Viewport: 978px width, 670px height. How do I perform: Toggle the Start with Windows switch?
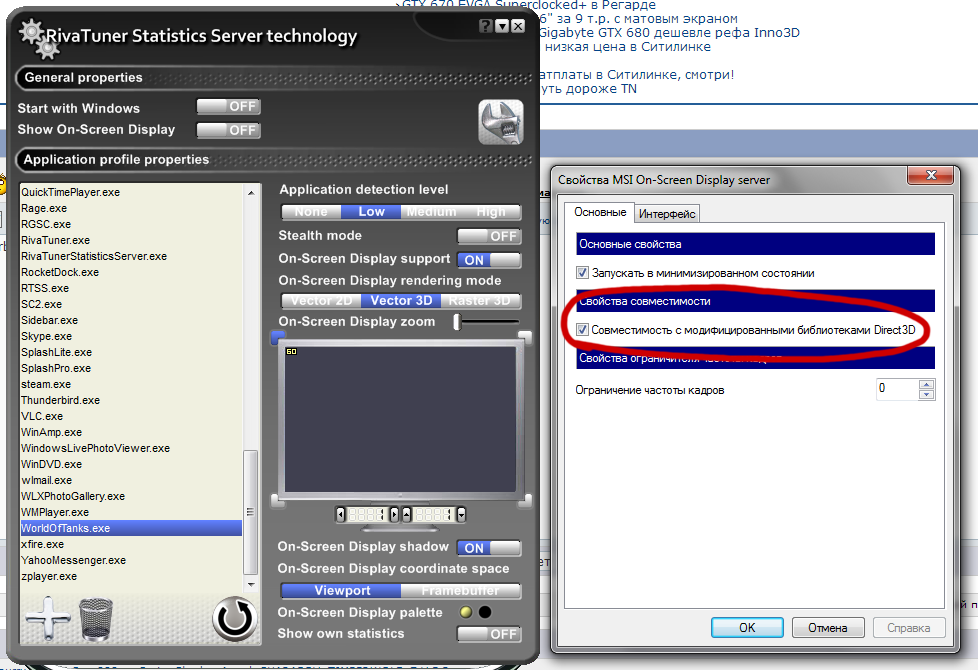(228, 107)
